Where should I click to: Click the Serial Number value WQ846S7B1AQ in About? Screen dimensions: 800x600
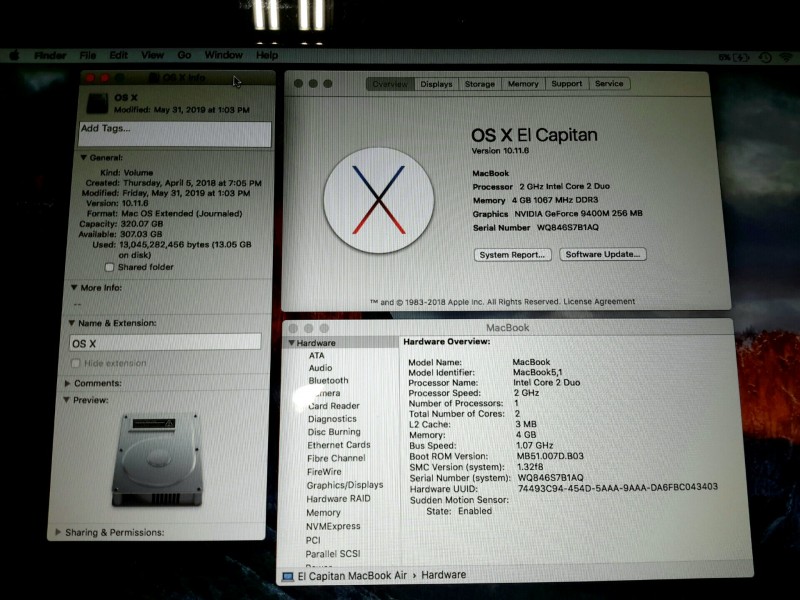tap(568, 228)
